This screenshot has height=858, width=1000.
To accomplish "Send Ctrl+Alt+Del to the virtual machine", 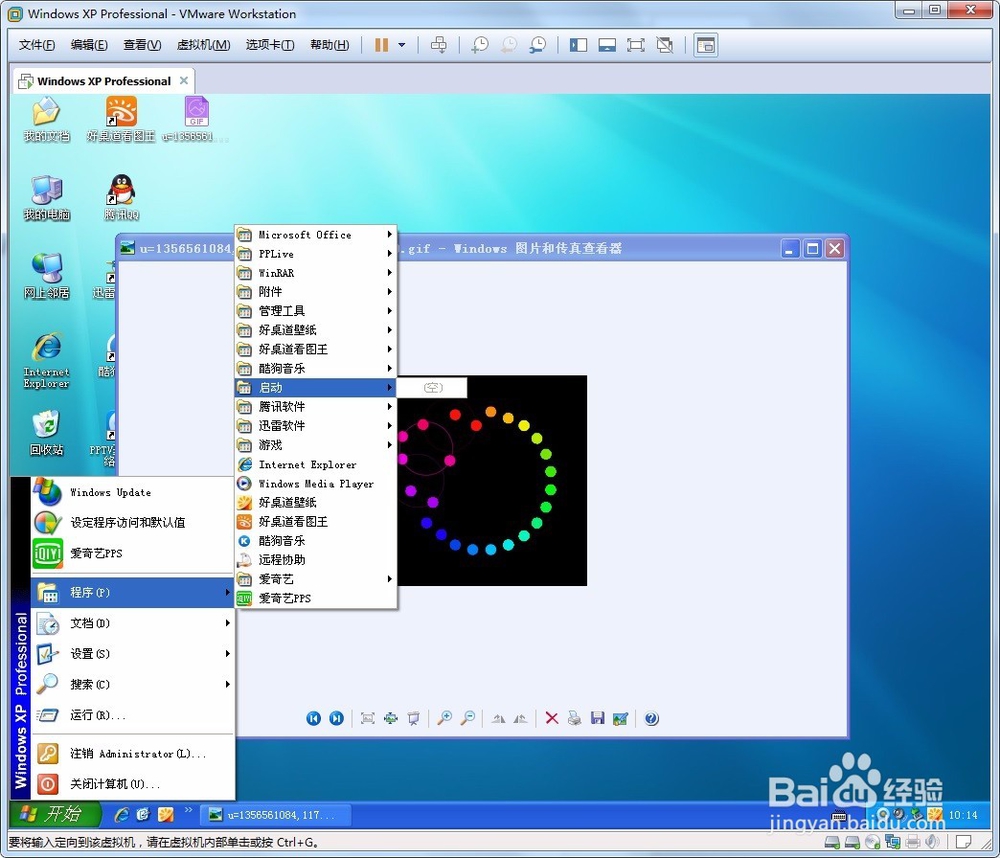I will [439, 45].
